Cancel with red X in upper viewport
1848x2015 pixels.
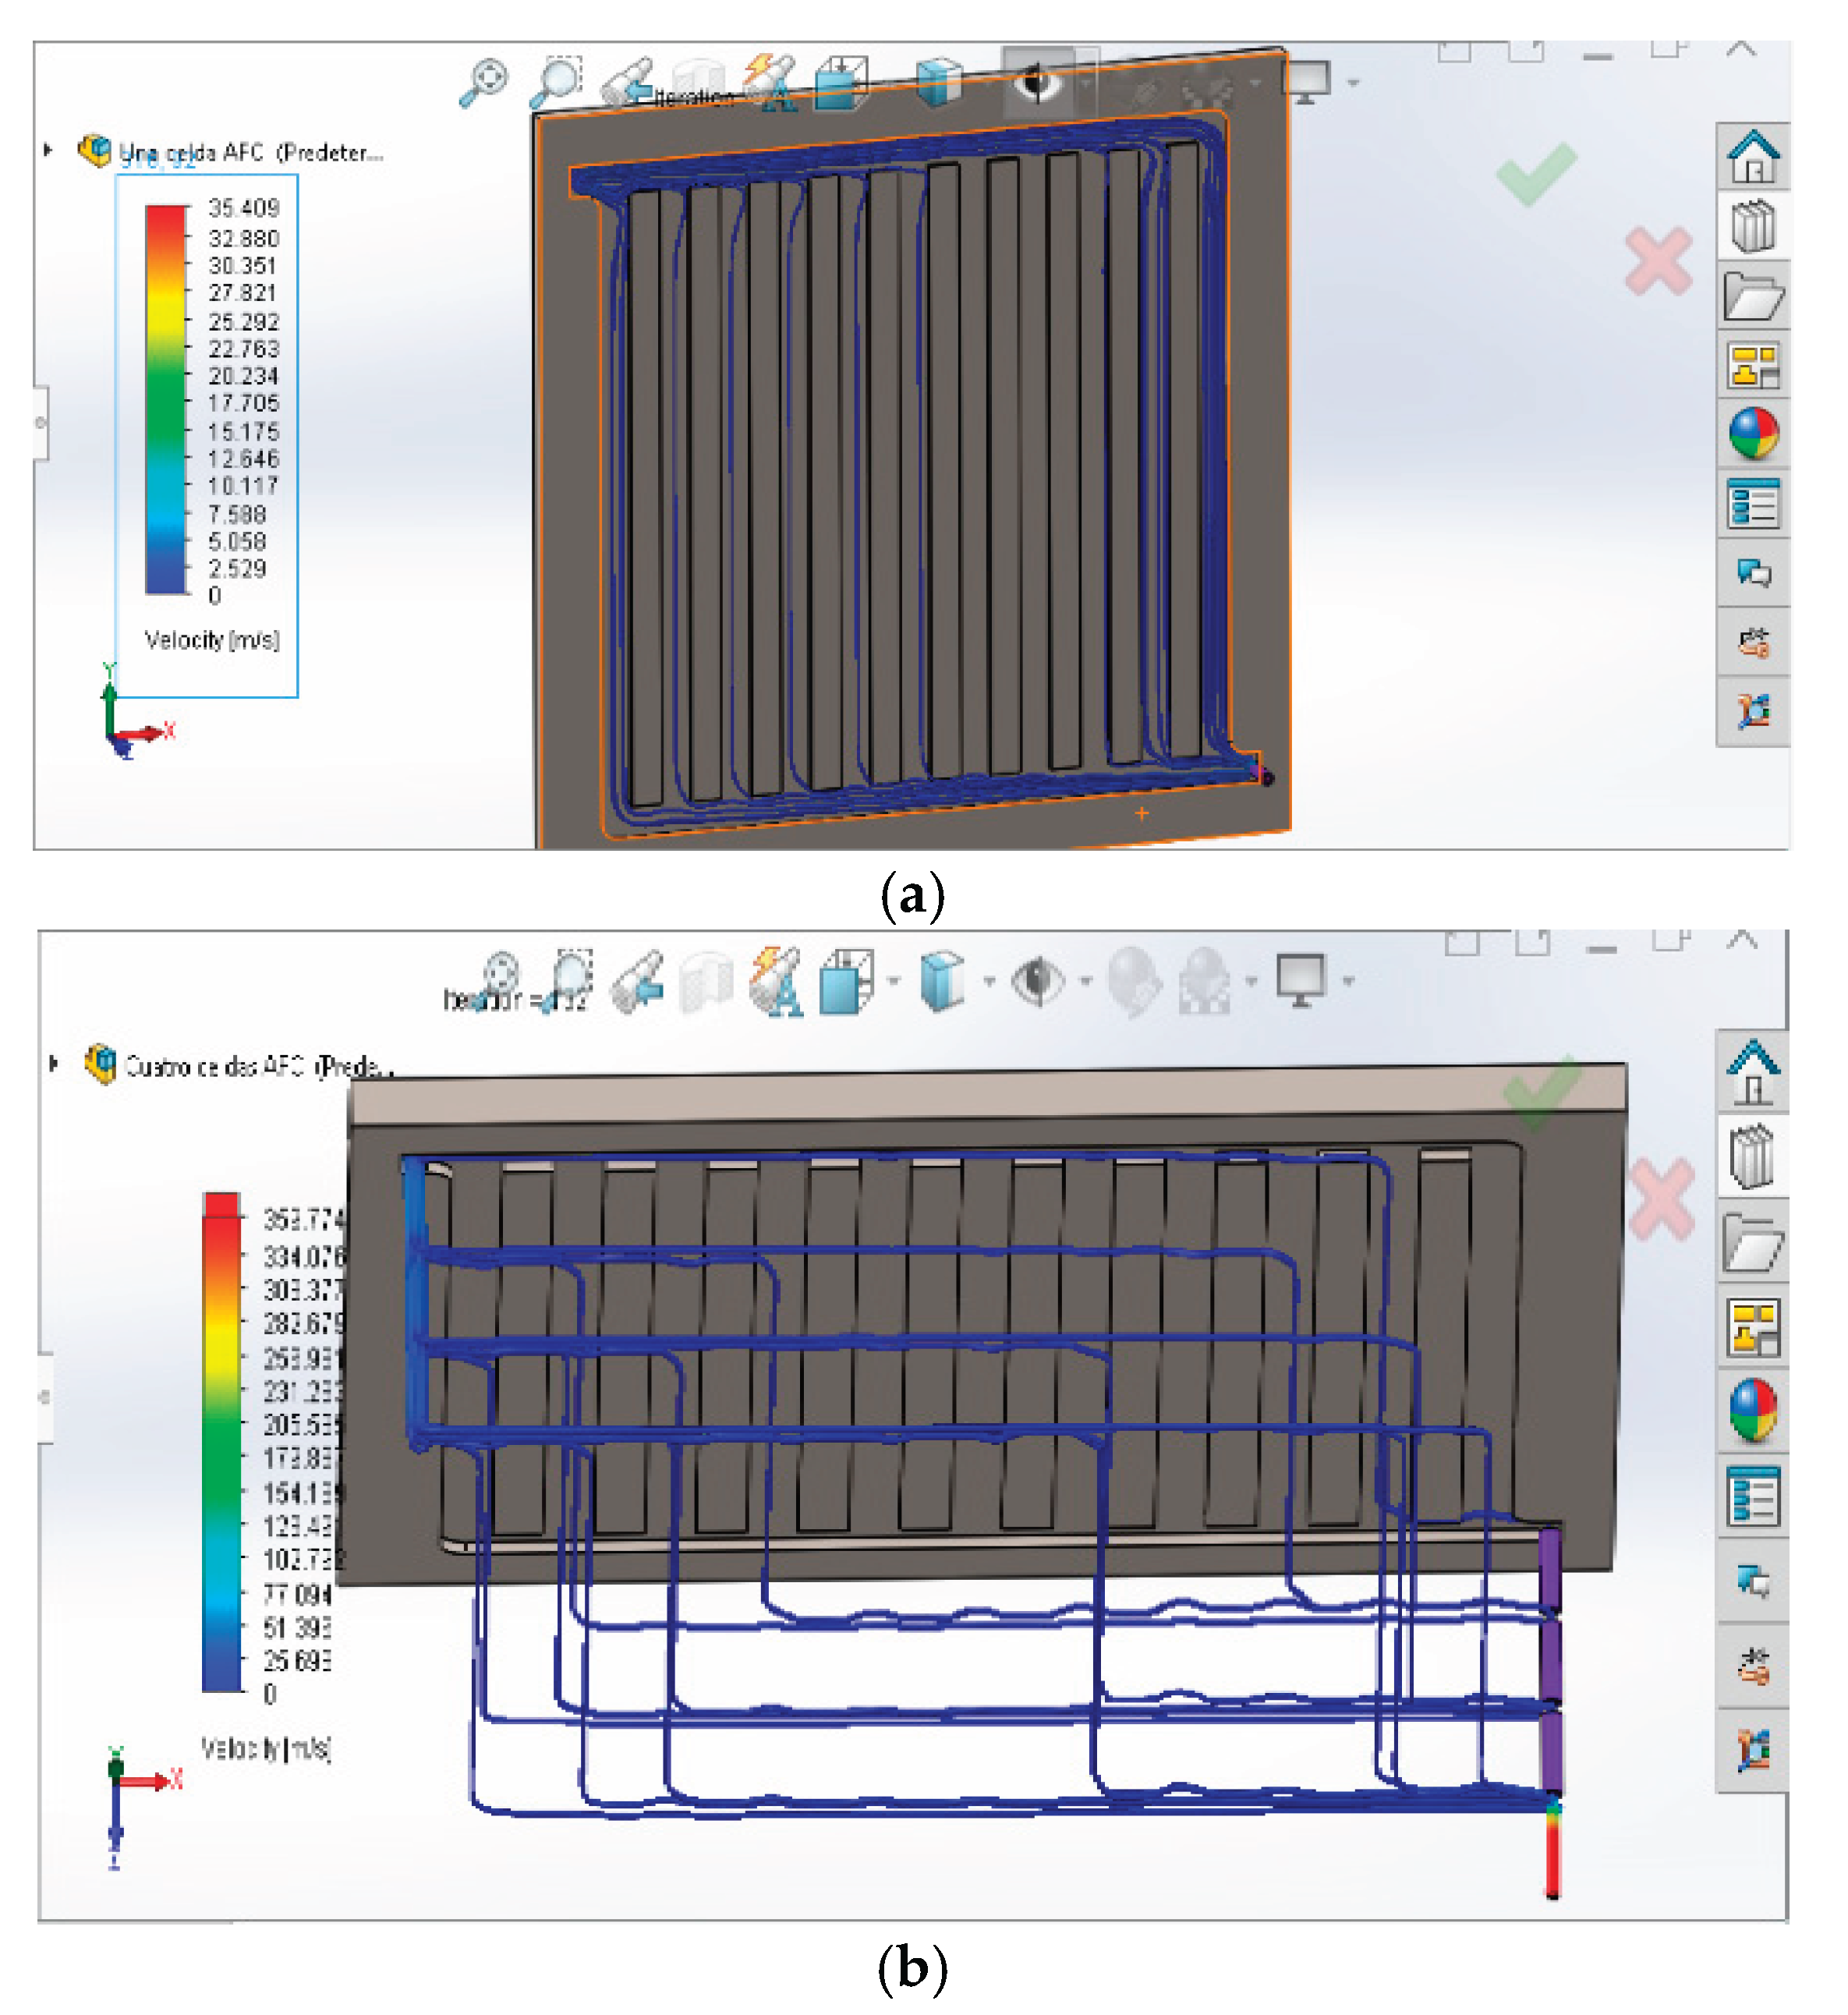(x=1658, y=262)
